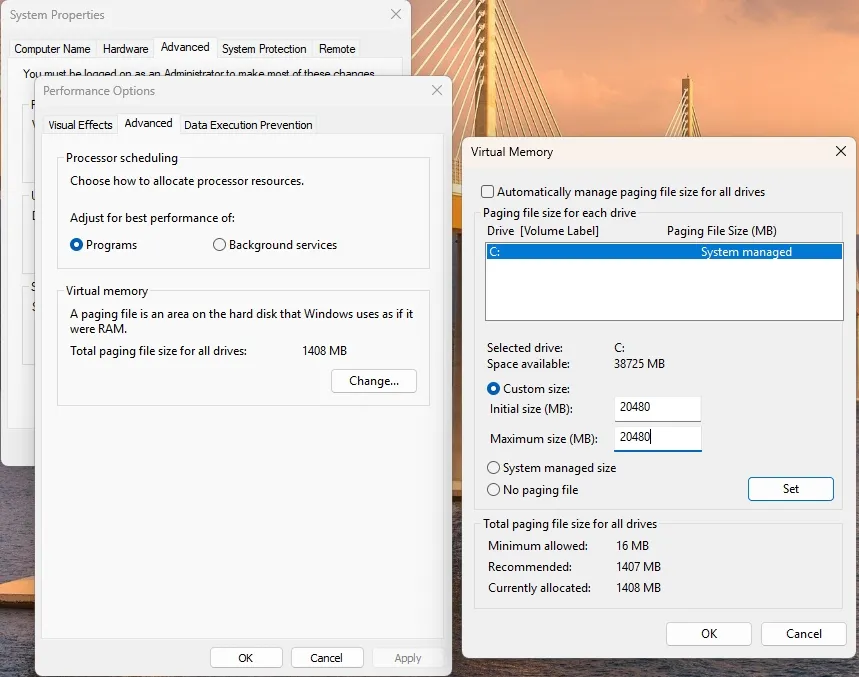Viewport: 859px width, 677px height.
Task: Select drive C: row in paging list
Action: pyautogui.click(x=664, y=251)
